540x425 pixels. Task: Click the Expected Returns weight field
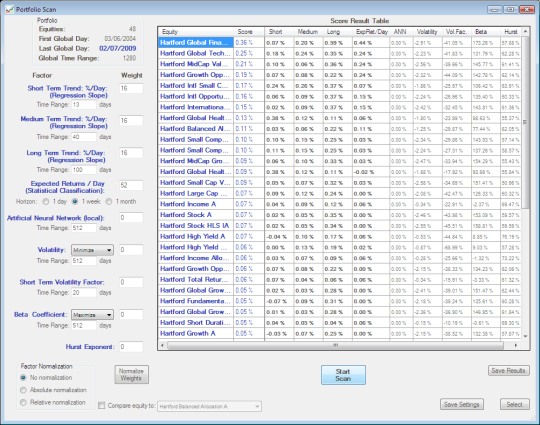coord(131,185)
